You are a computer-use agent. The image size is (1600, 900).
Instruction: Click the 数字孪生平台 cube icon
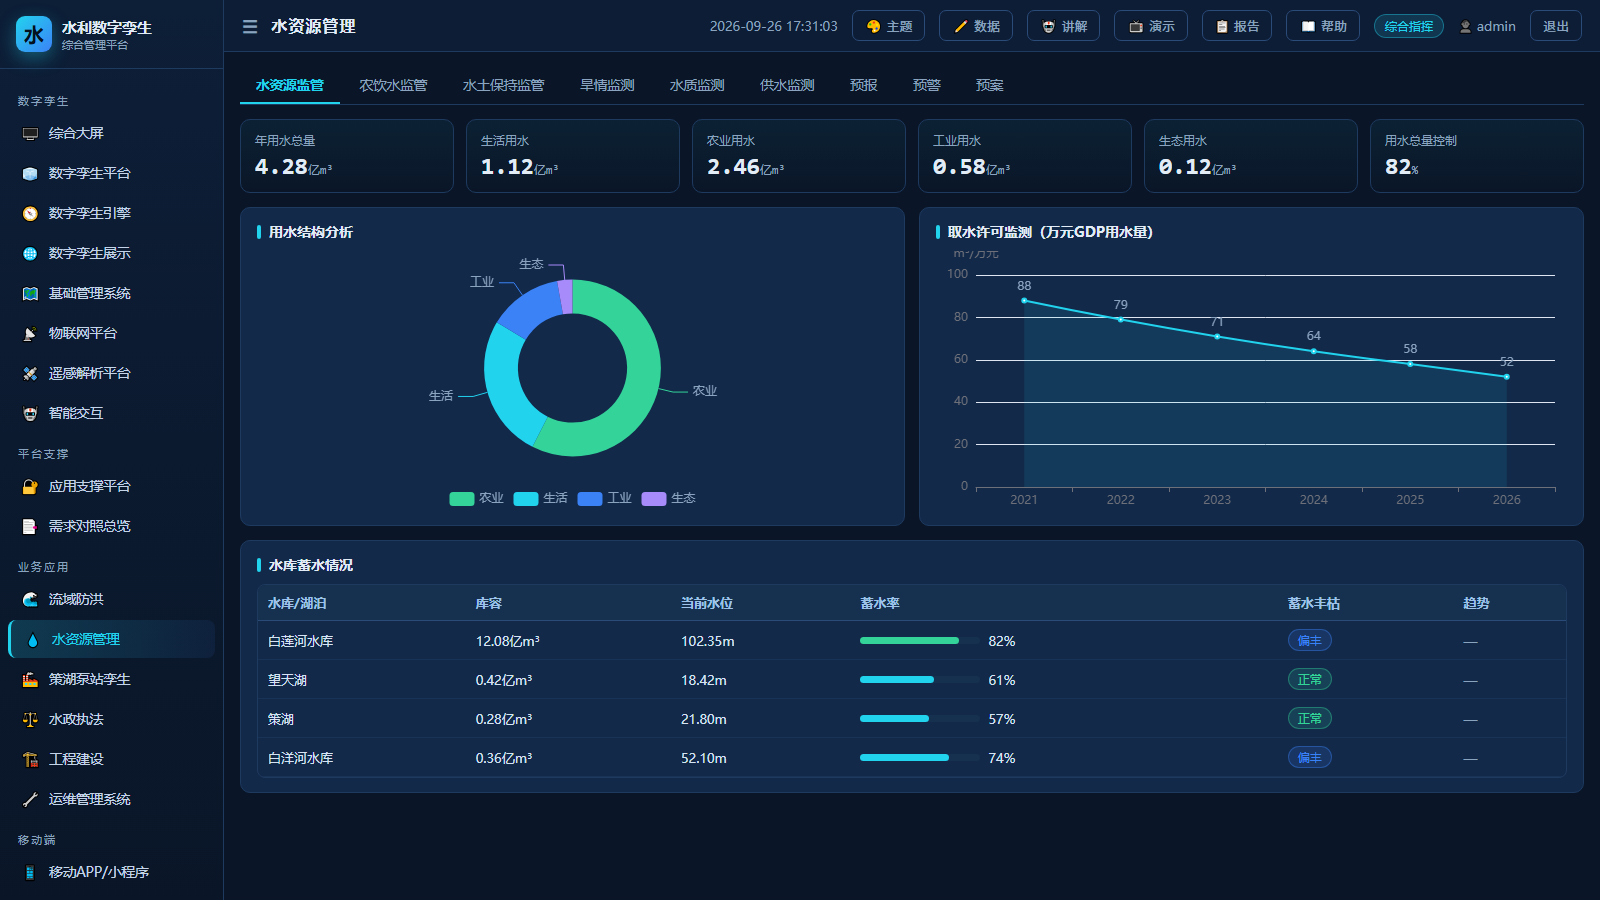tap(30, 174)
